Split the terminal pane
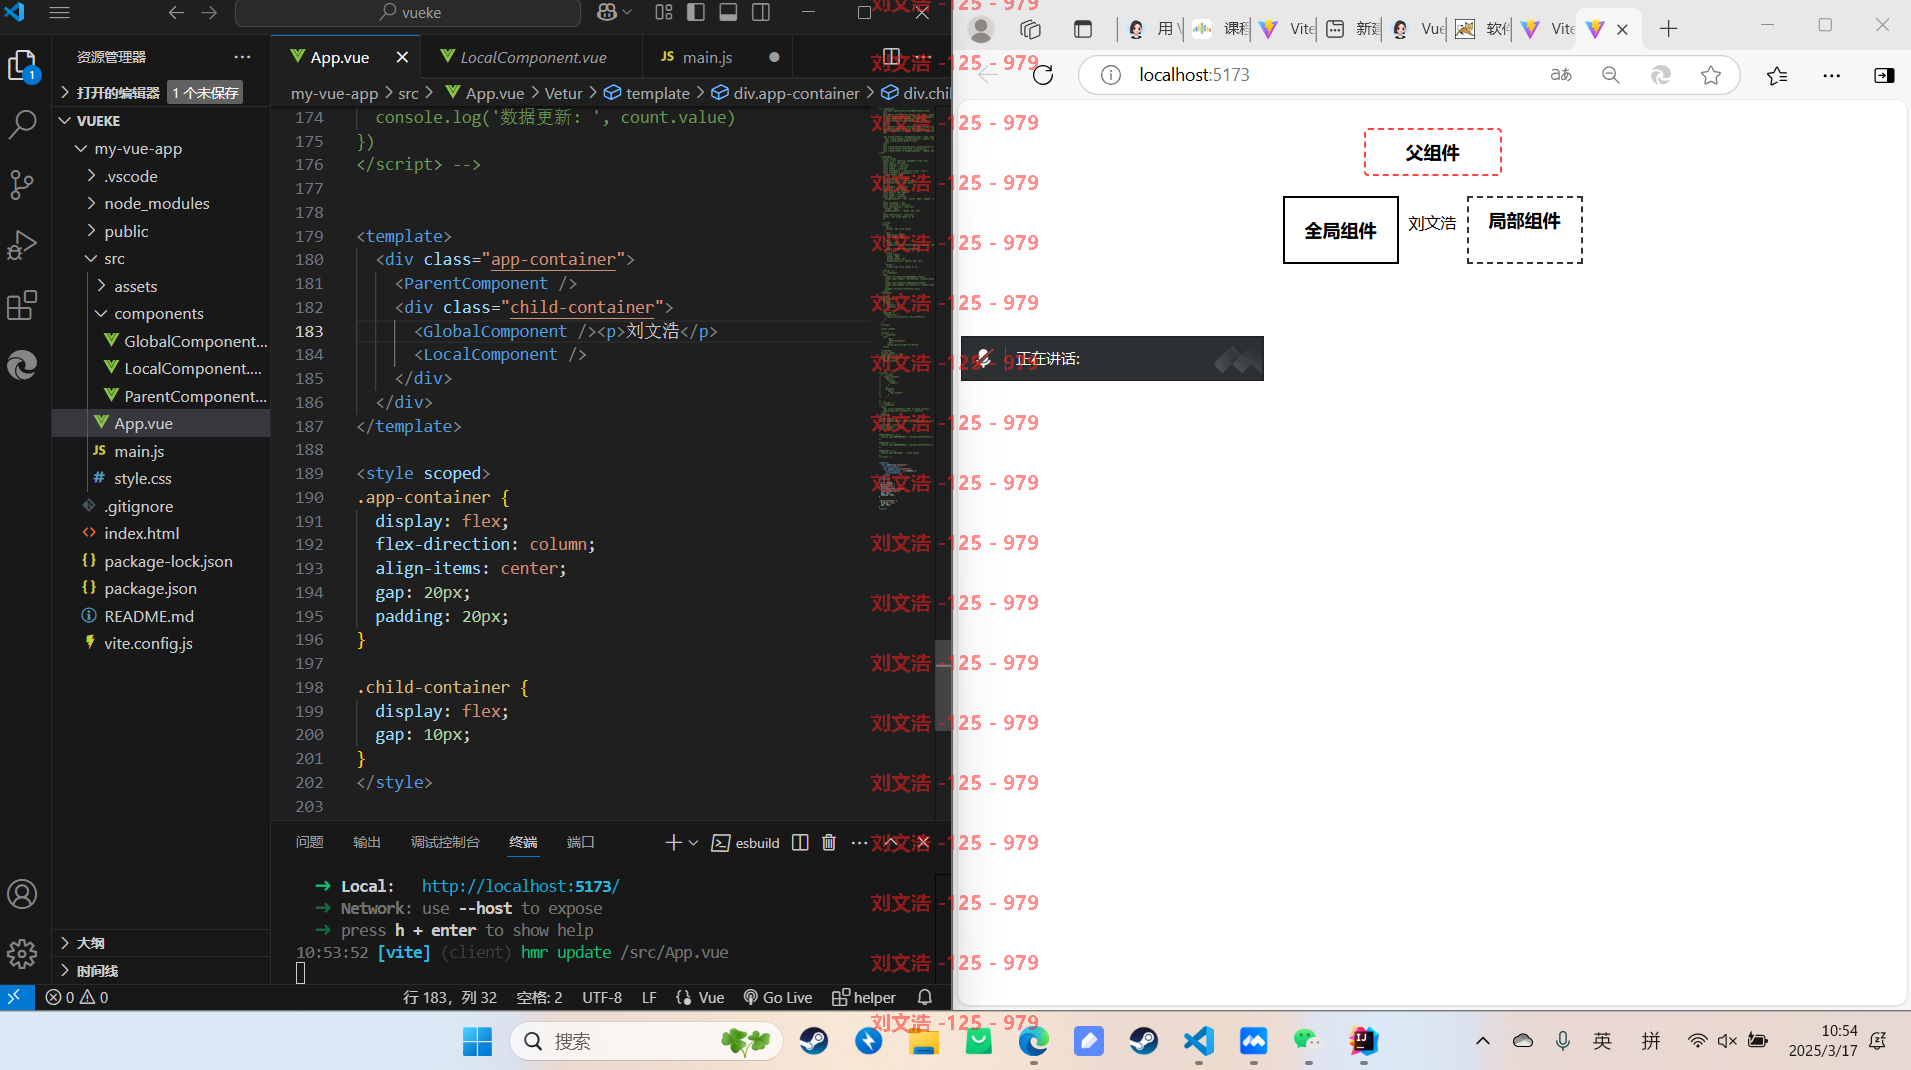 [x=800, y=843]
